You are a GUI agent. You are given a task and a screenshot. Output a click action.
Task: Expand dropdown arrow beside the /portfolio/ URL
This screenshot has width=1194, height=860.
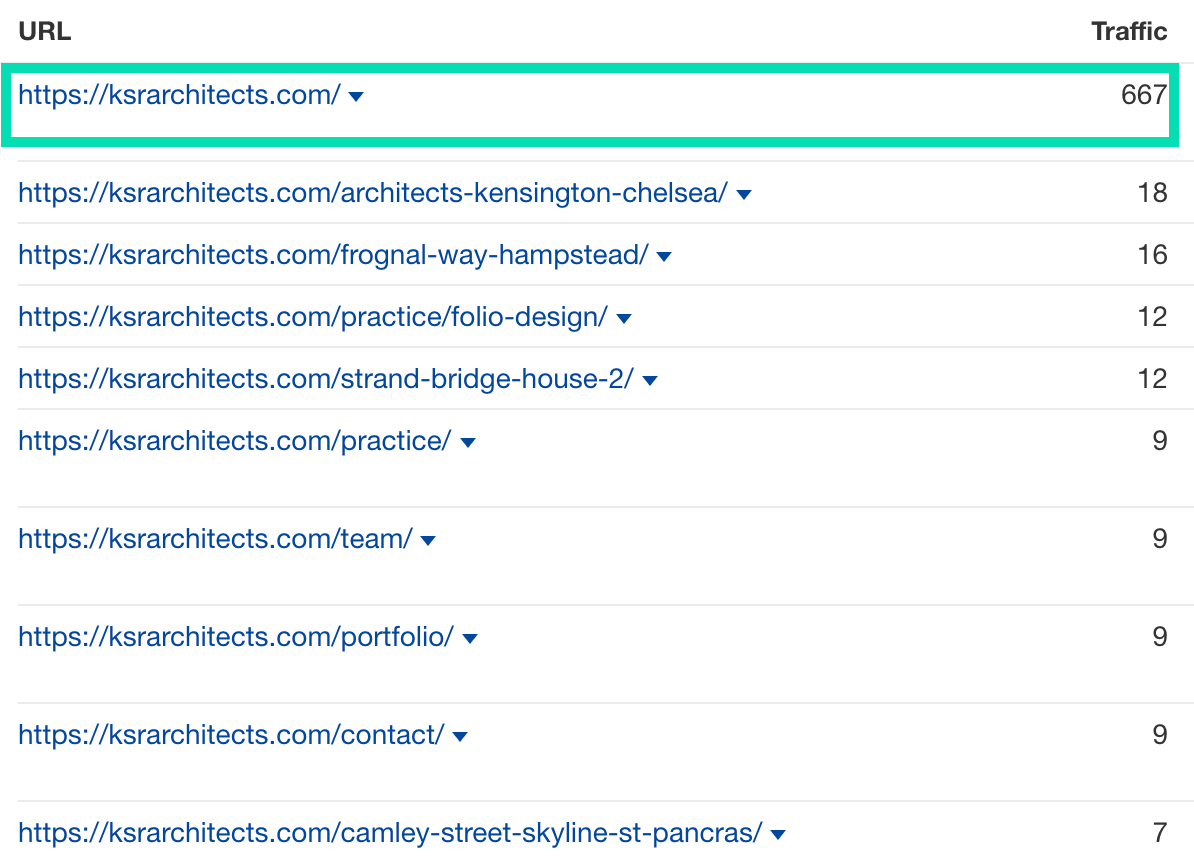pos(470,638)
